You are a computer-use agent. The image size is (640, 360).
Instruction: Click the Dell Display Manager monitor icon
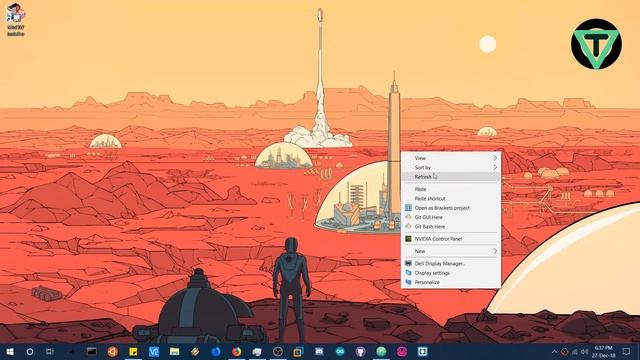[408, 264]
